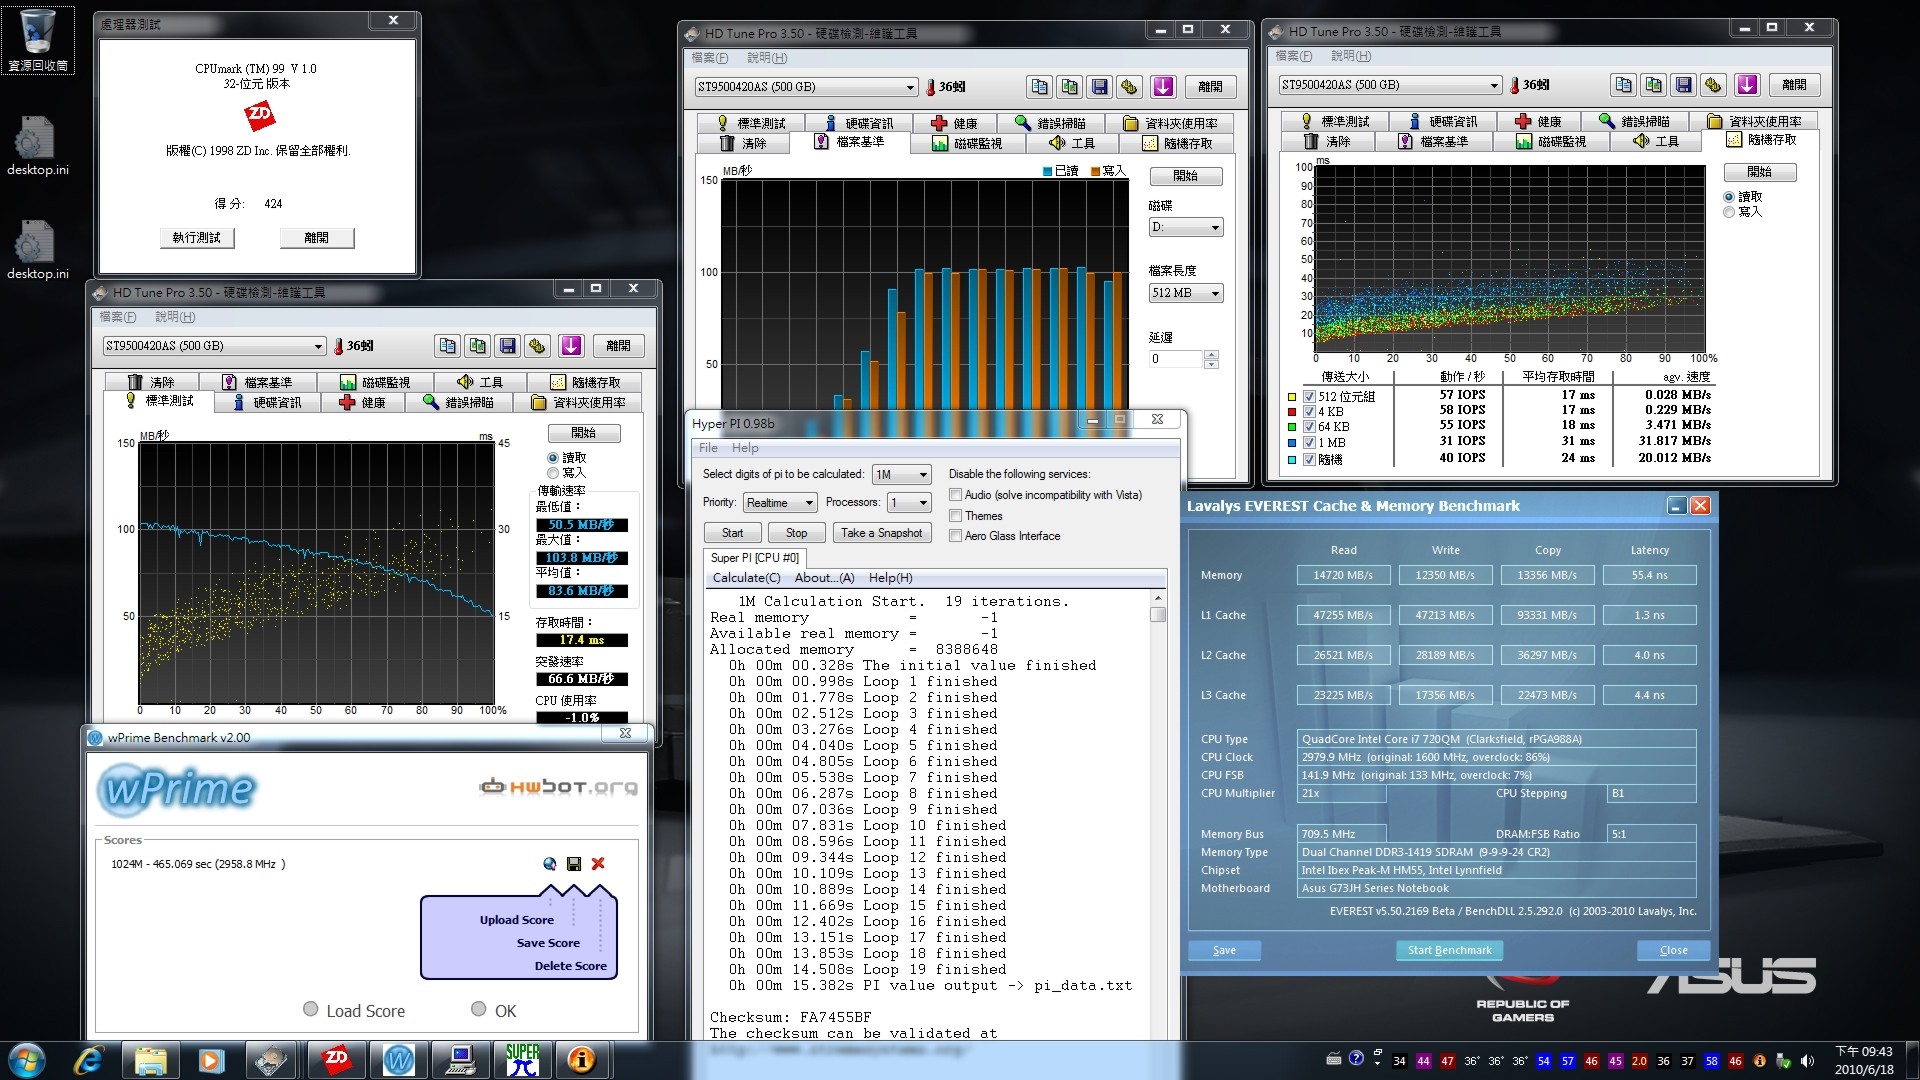
Task: Switch to ZD CPUmark taskbar icon
Action: 336,1060
